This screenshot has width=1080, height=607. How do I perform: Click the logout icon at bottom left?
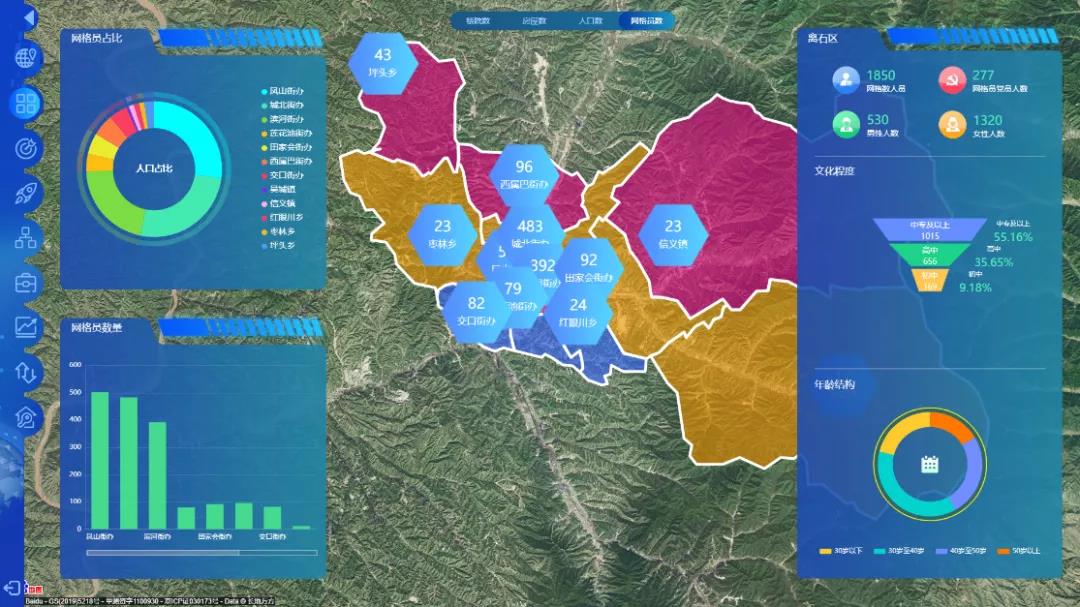tap(13, 586)
